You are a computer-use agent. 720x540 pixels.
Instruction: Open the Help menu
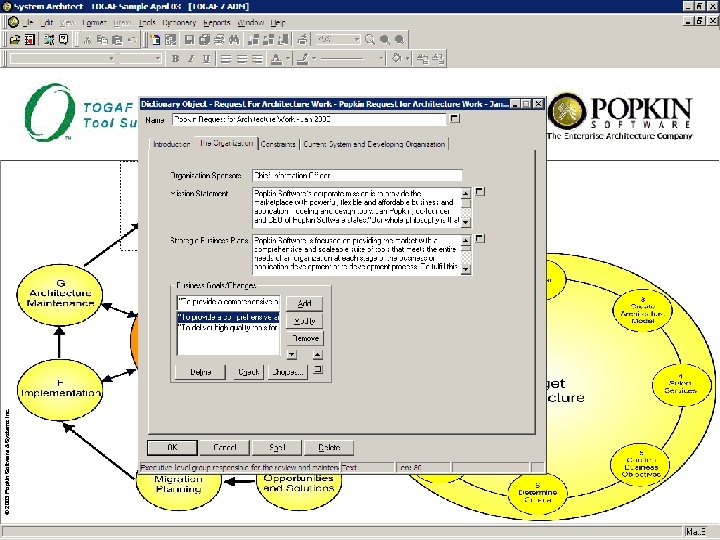[278, 22]
